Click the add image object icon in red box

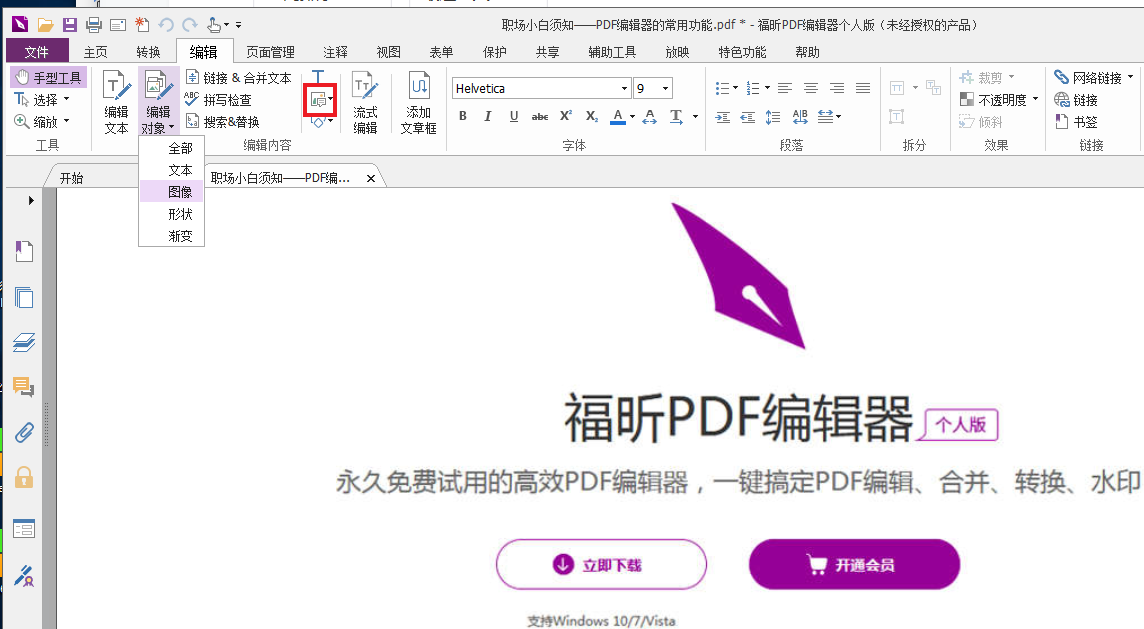[317, 100]
